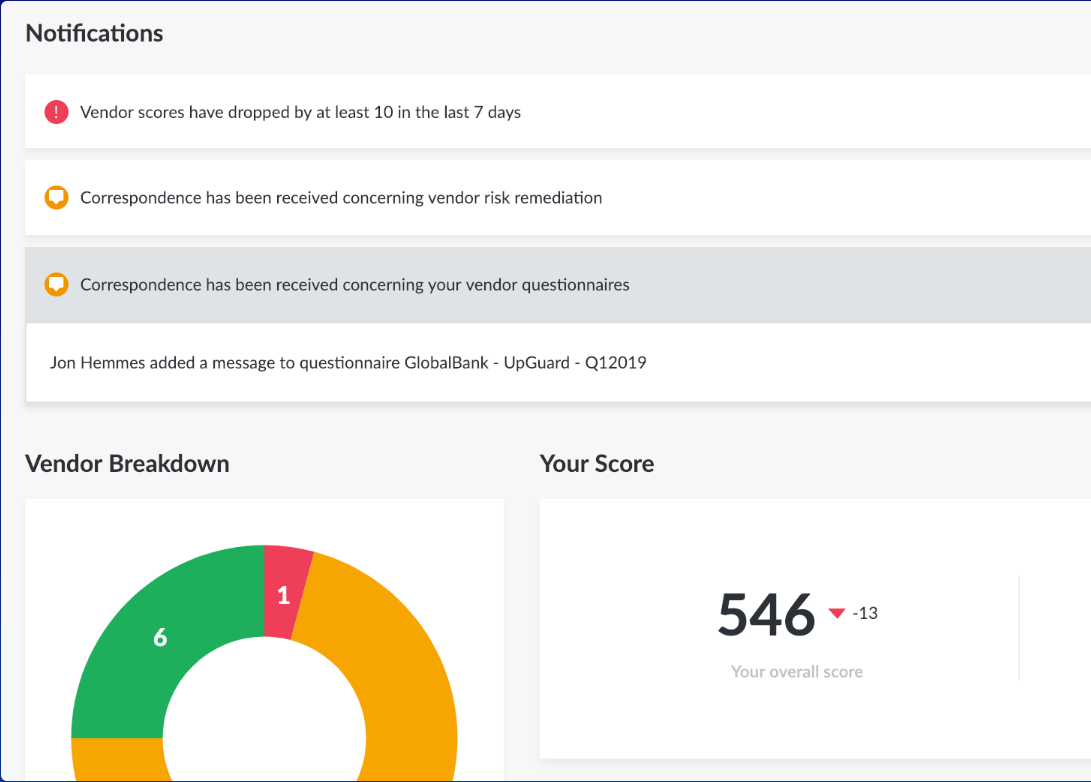
Task: Click the 'Your overall score' caption
Action: 797,672
